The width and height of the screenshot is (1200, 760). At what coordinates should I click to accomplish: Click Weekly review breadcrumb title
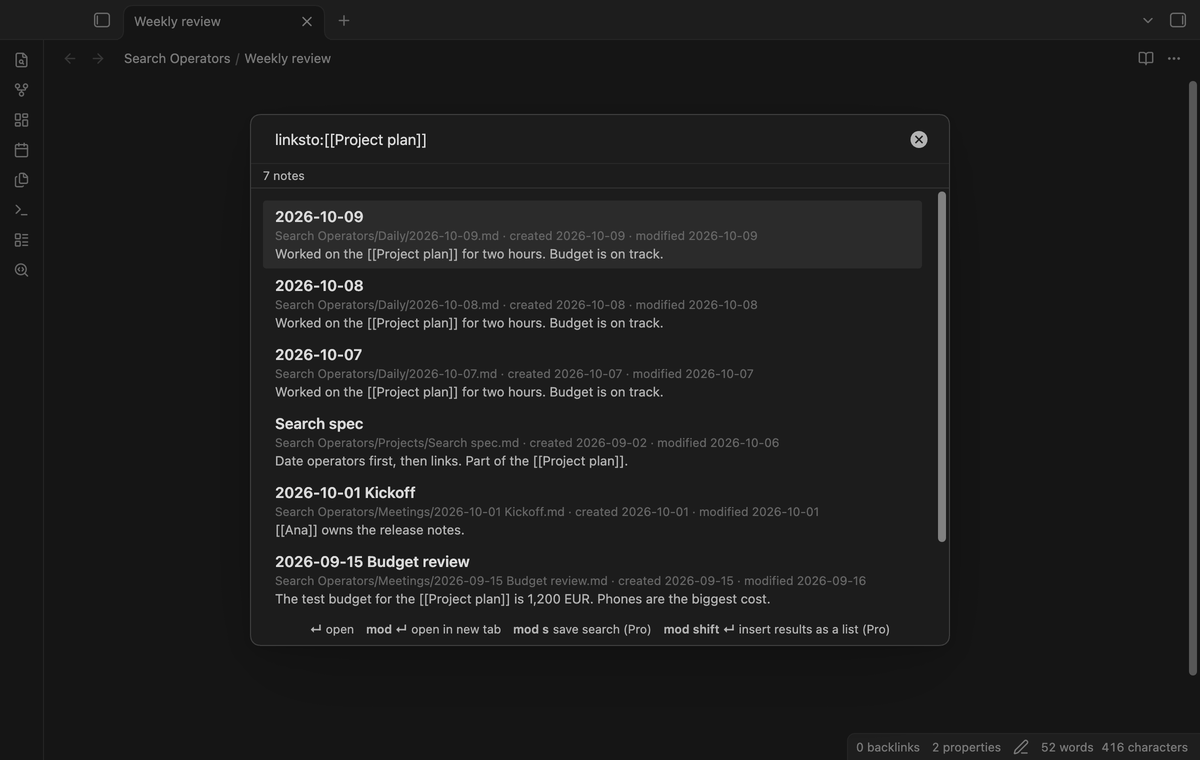(x=288, y=58)
